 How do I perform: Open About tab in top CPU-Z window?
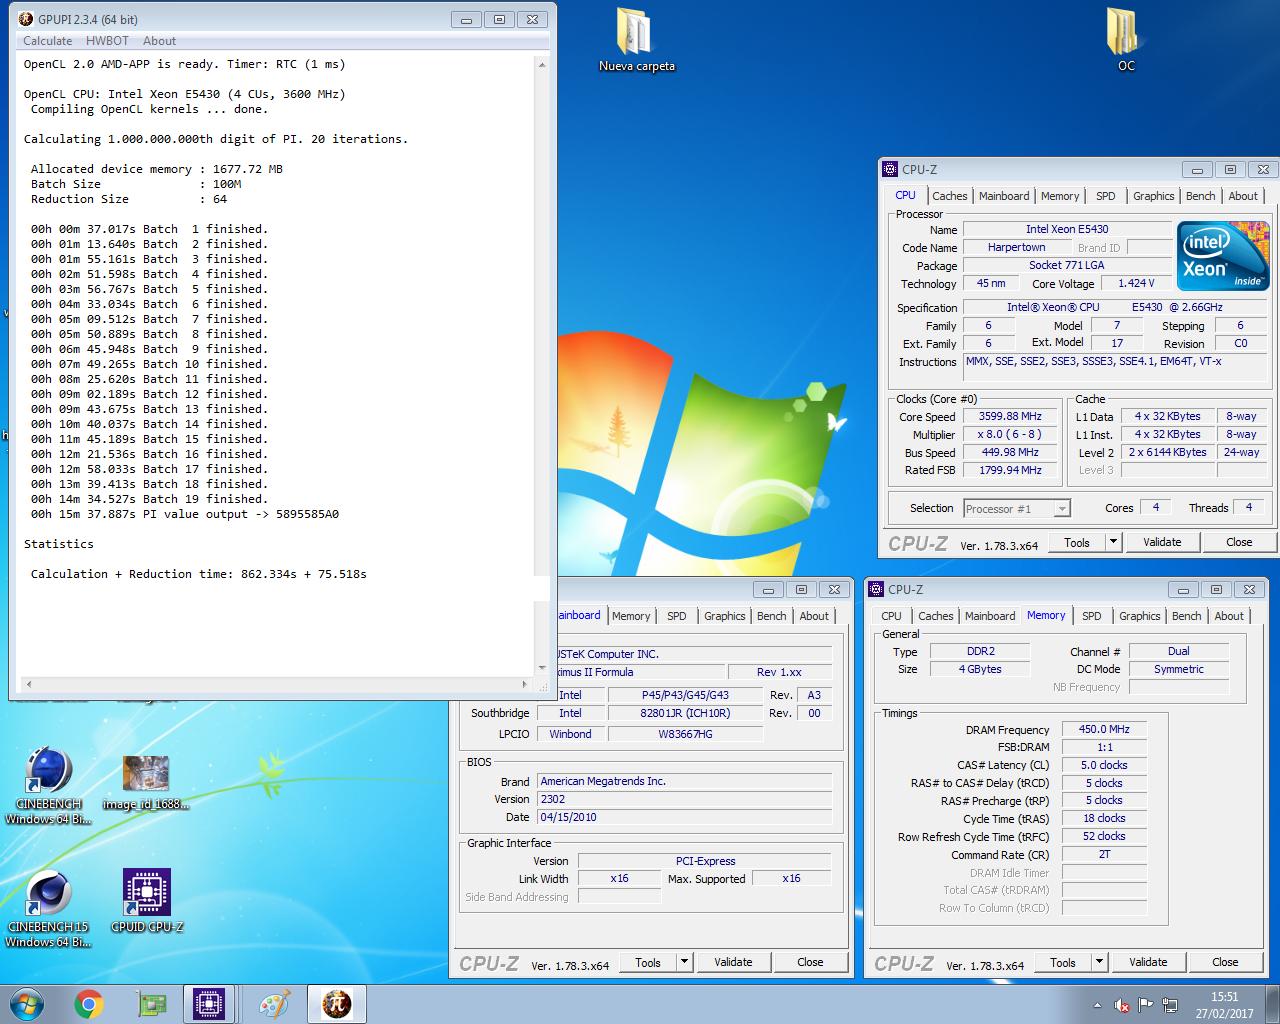1243,196
